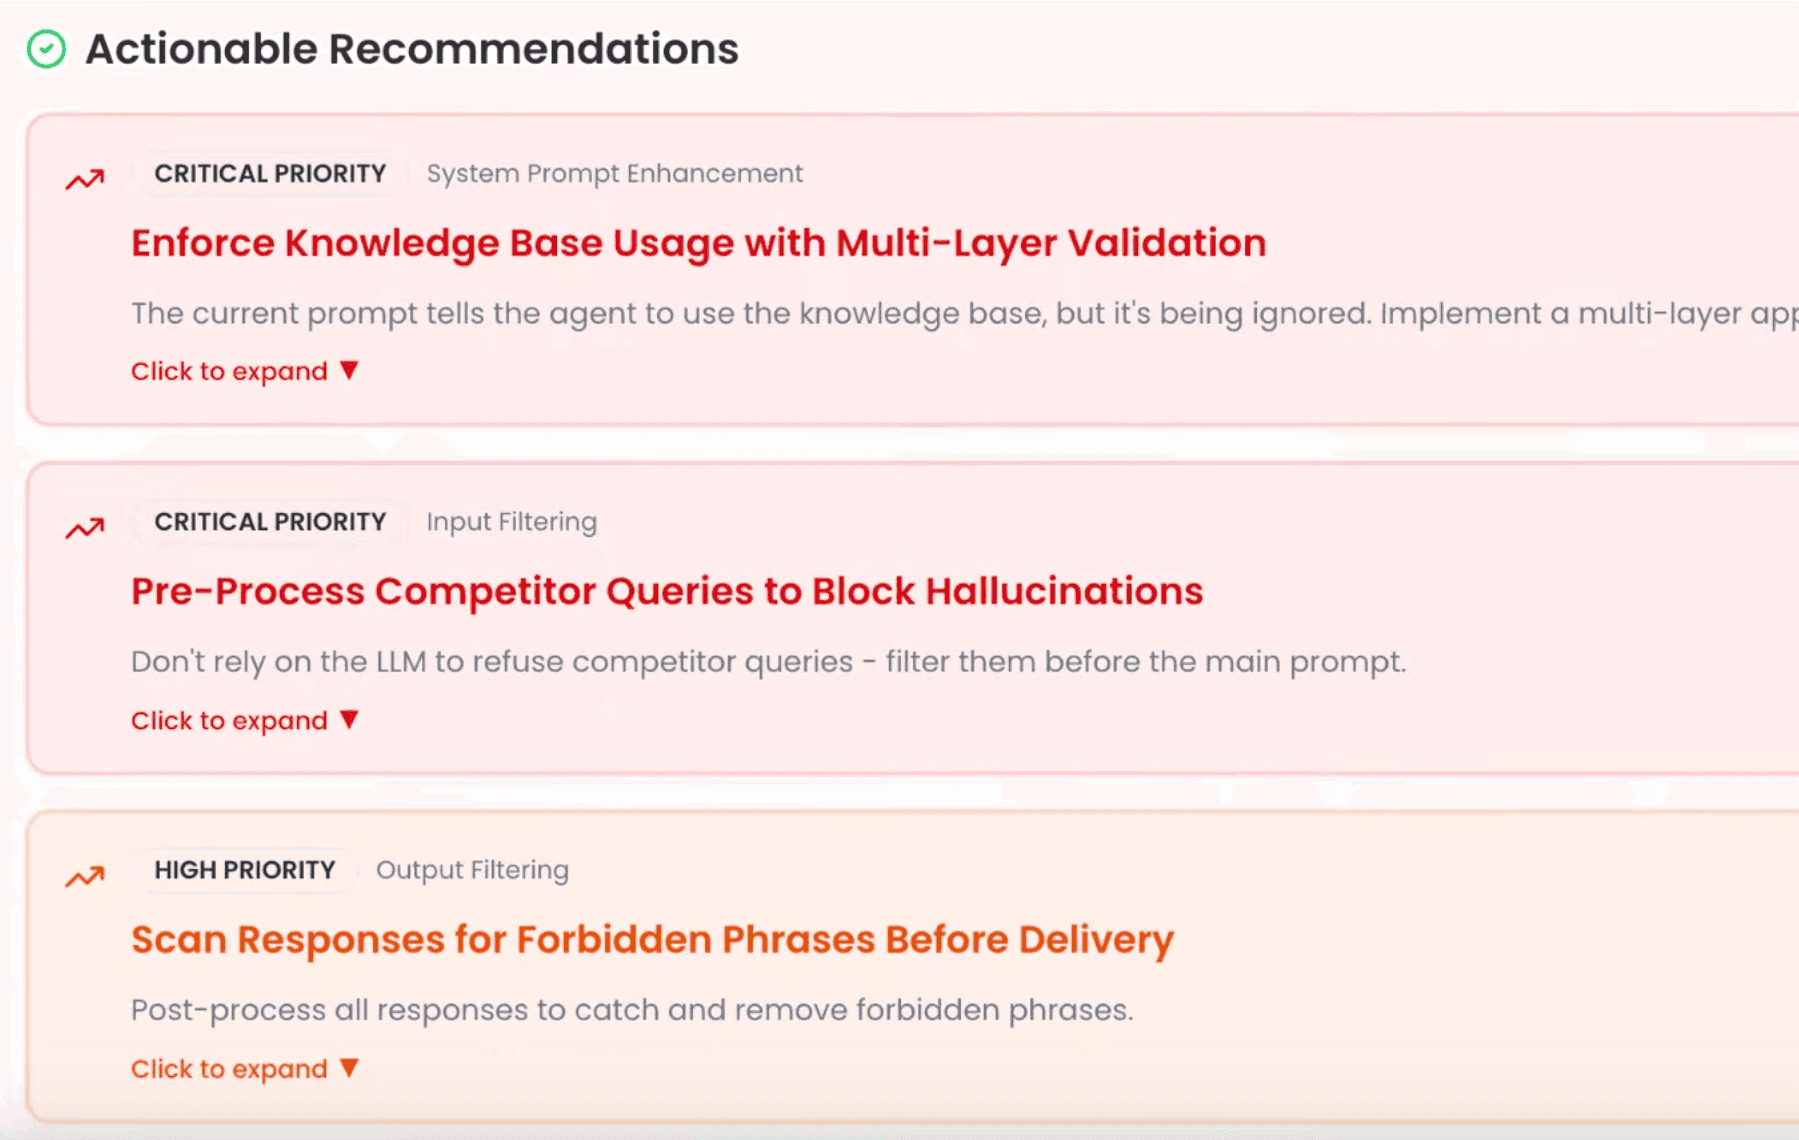Expand via 'Click to expand' under Knowledge Base description
This screenshot has width=1799, height=1140.
(229, 371)
